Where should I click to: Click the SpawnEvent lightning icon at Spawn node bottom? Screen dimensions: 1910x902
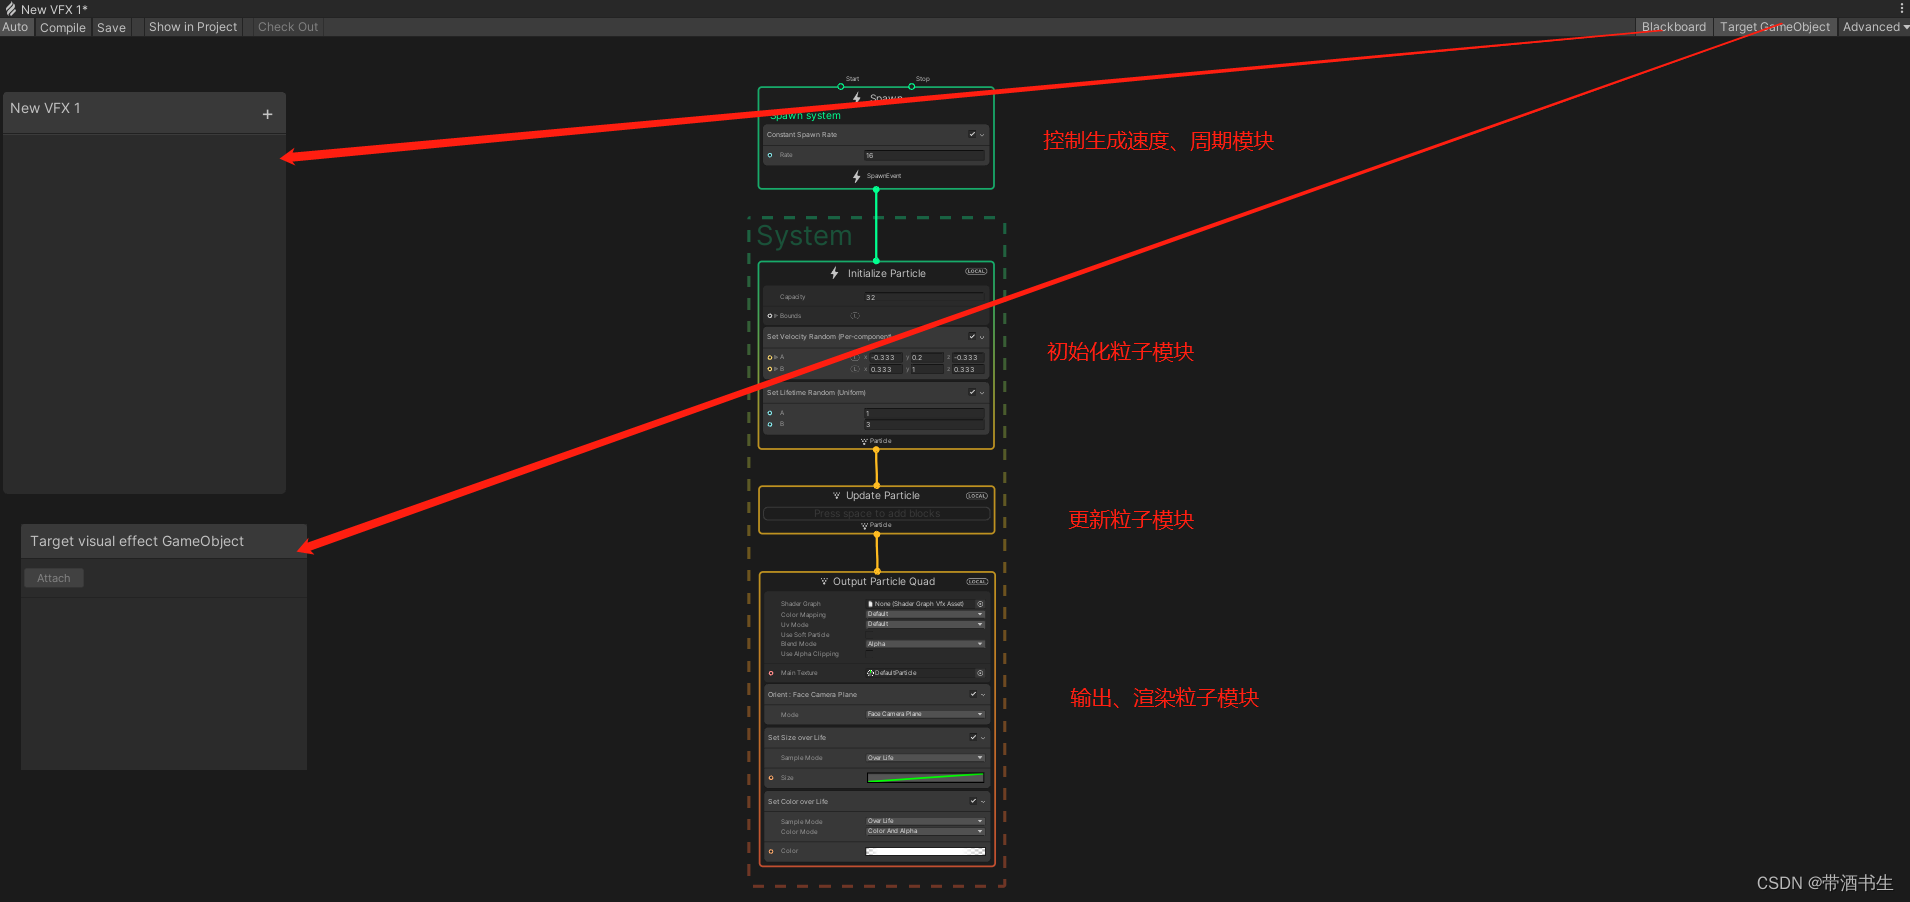click(856, 176)
